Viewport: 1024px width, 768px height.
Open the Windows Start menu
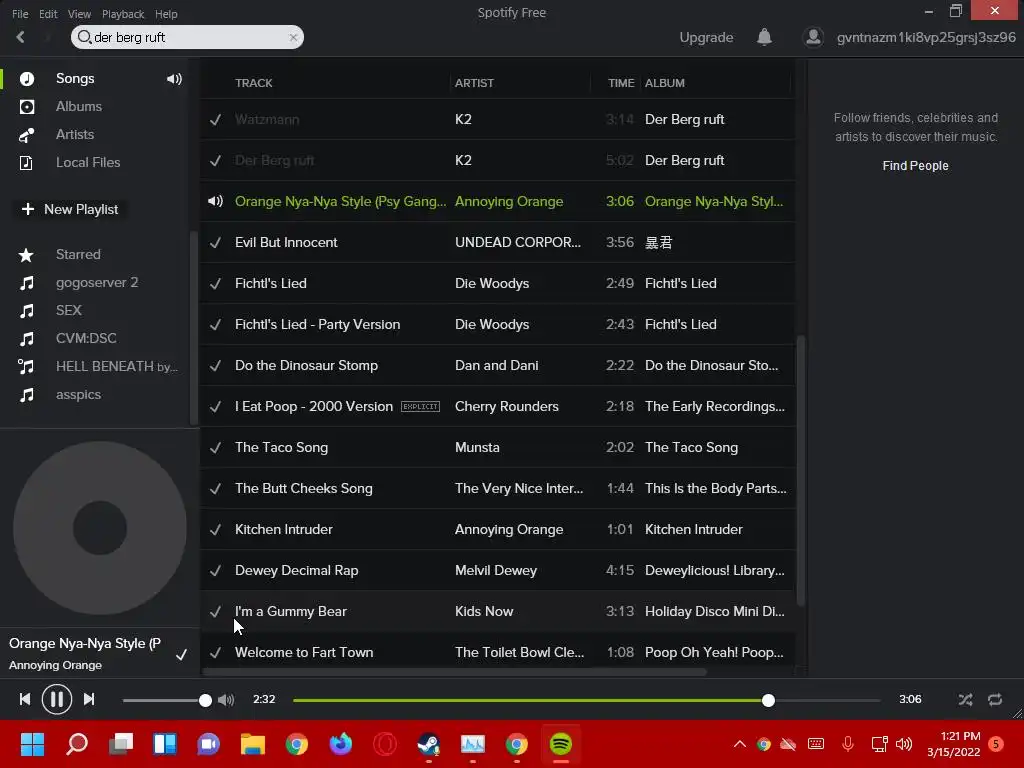pyautogui.click(x=32, y=744)
